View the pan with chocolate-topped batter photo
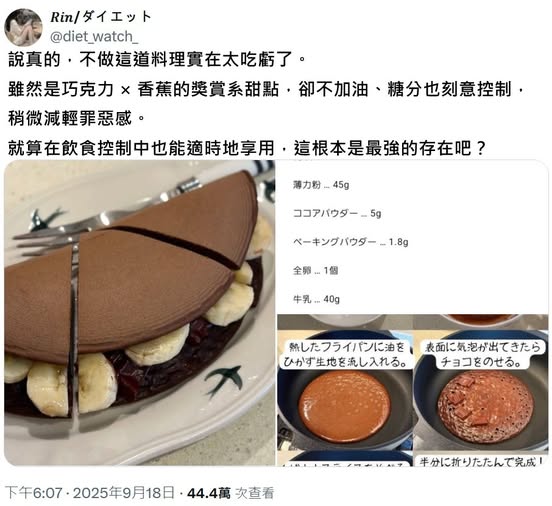The image size is (552, 506). pos(481,391)
